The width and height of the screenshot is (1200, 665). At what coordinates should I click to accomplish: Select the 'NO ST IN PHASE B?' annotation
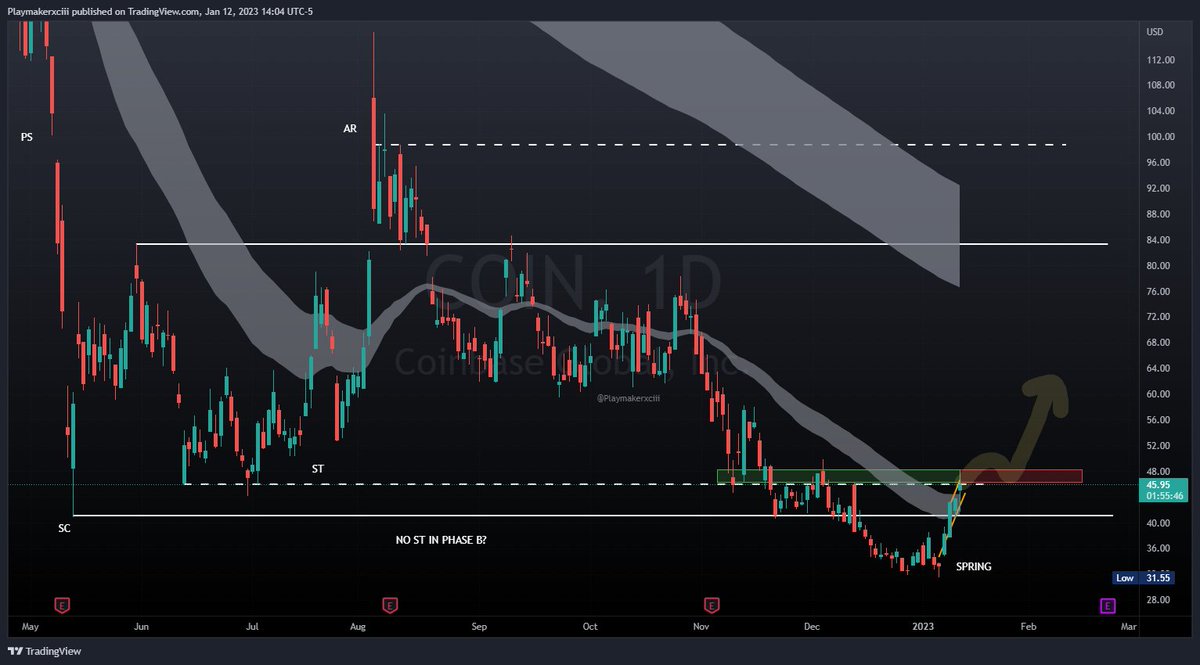point(441,540)
